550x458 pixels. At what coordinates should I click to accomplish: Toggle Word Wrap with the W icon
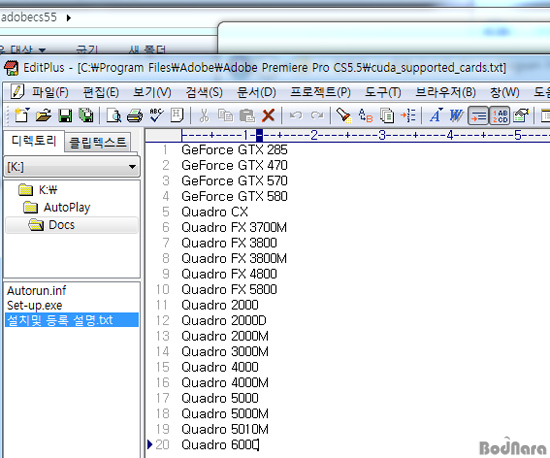click(456, 115)
